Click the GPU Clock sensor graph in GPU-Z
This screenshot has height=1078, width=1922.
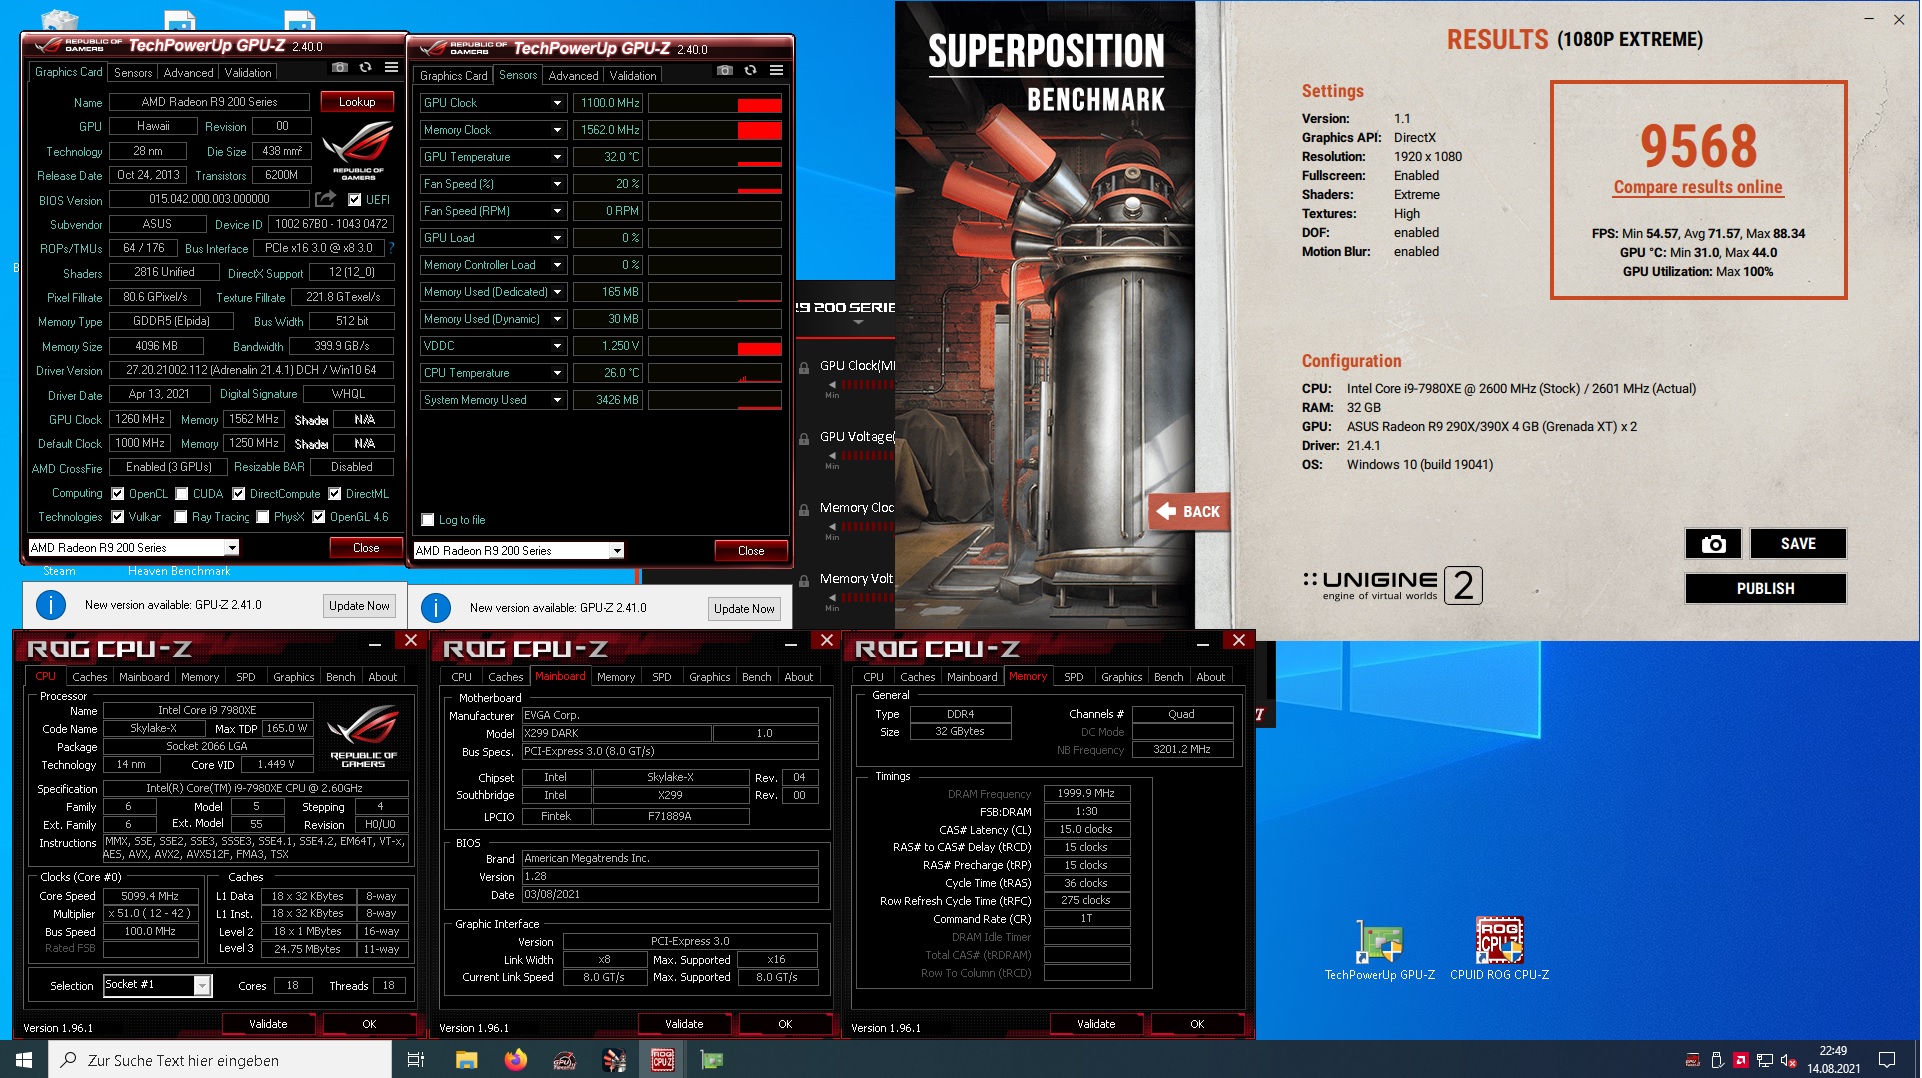click(715, 103)
